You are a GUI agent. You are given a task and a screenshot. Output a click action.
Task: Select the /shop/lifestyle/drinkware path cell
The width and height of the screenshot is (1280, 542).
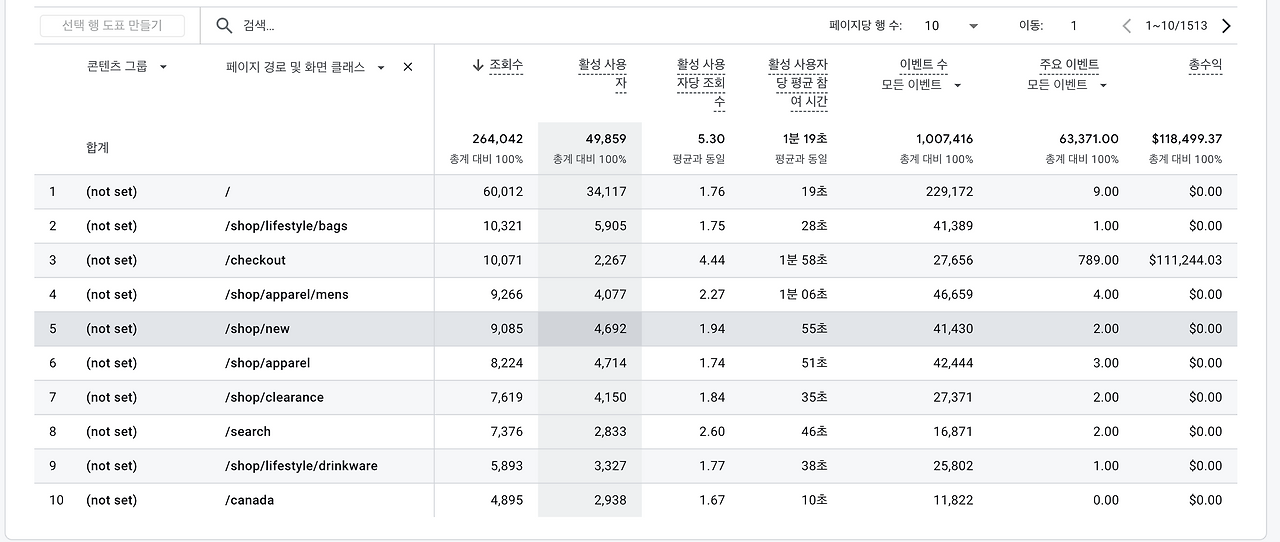[301, 466]
